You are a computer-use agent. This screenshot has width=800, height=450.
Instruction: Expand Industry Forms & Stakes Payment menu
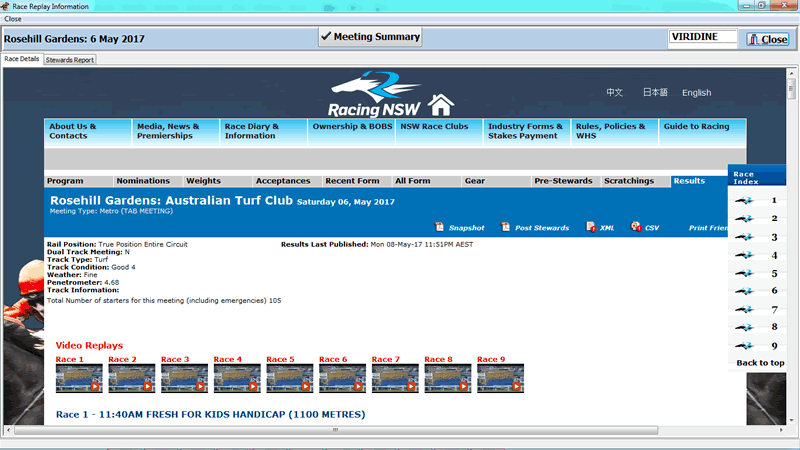526,132
